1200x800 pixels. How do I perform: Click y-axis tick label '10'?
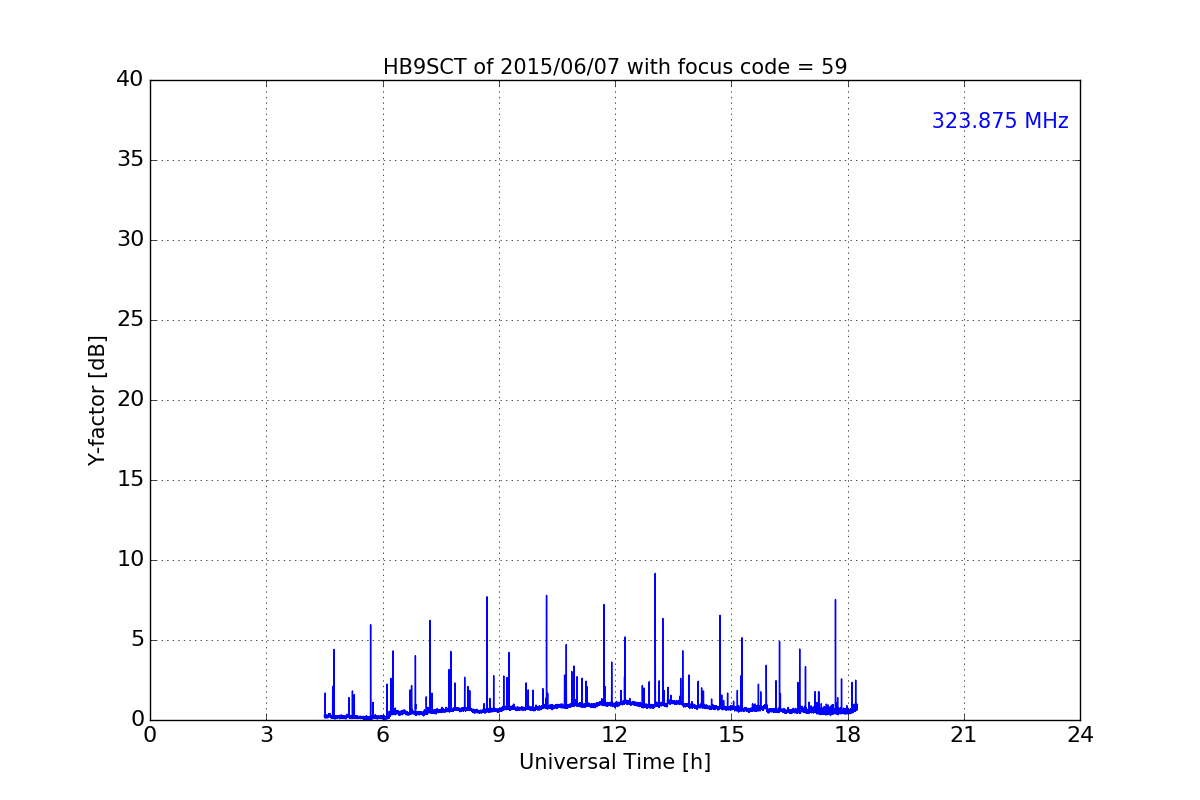point(130,560)
